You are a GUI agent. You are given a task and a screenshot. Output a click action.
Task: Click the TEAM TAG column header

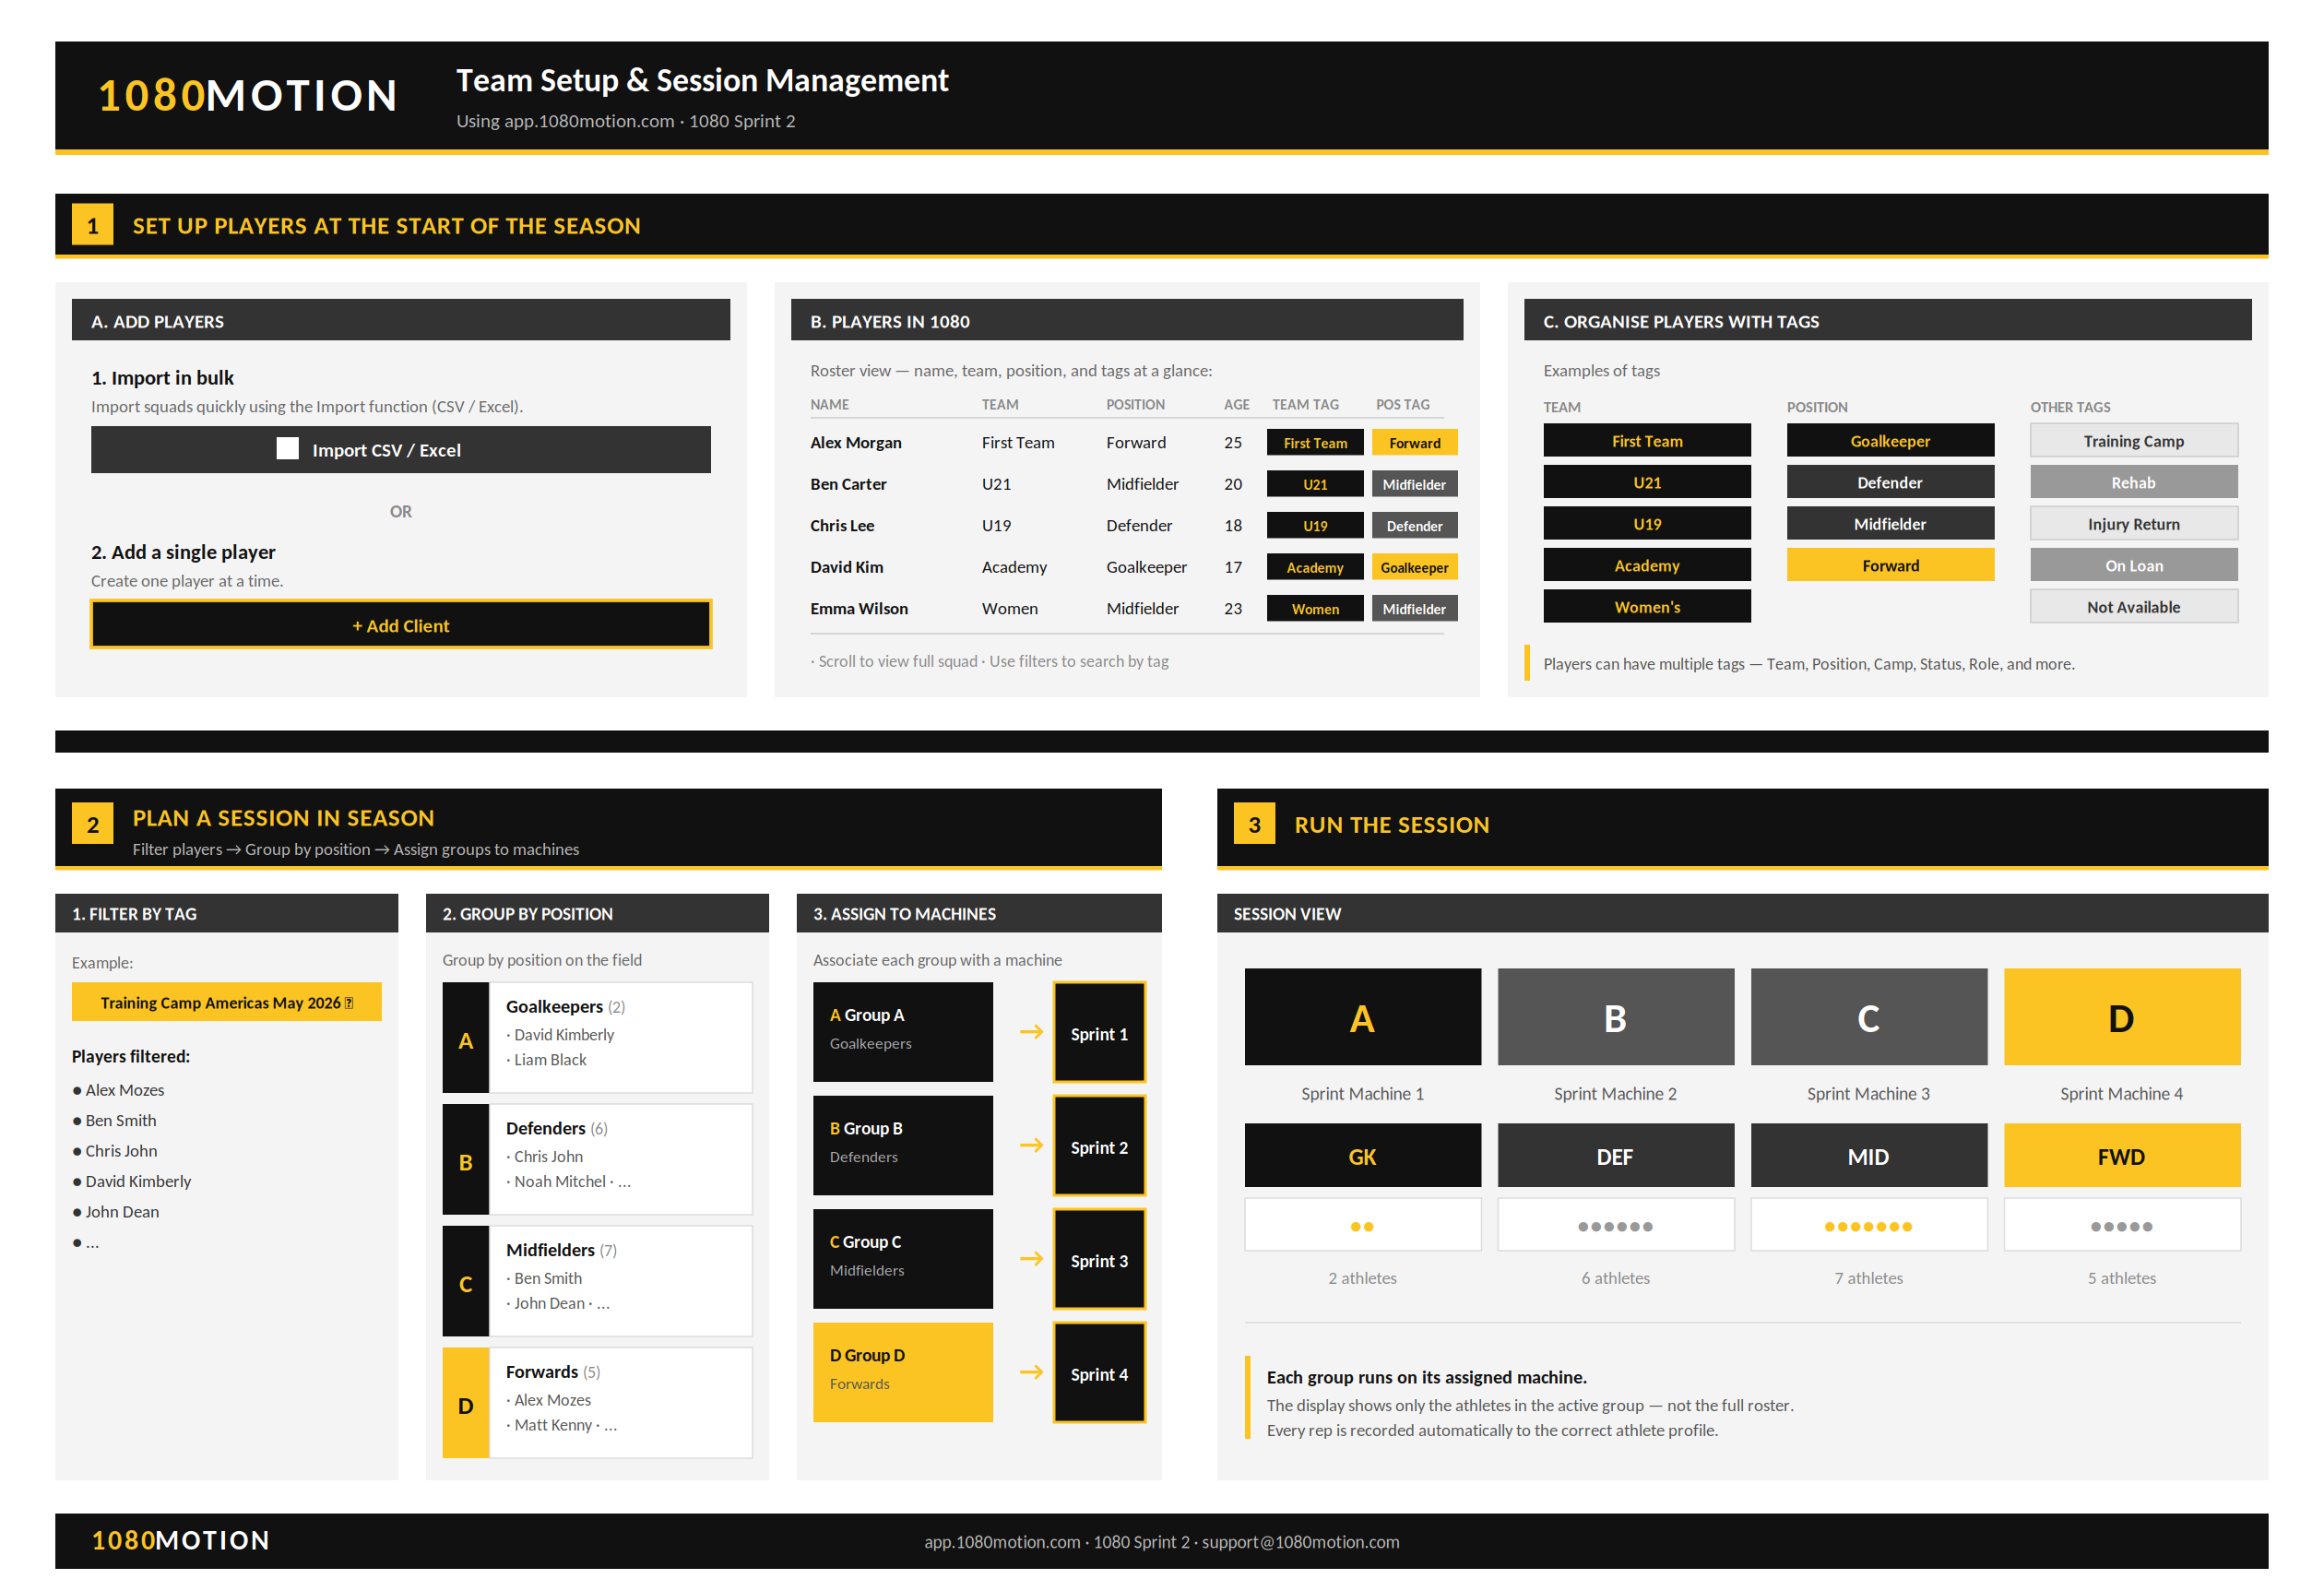coord(1305,404)
